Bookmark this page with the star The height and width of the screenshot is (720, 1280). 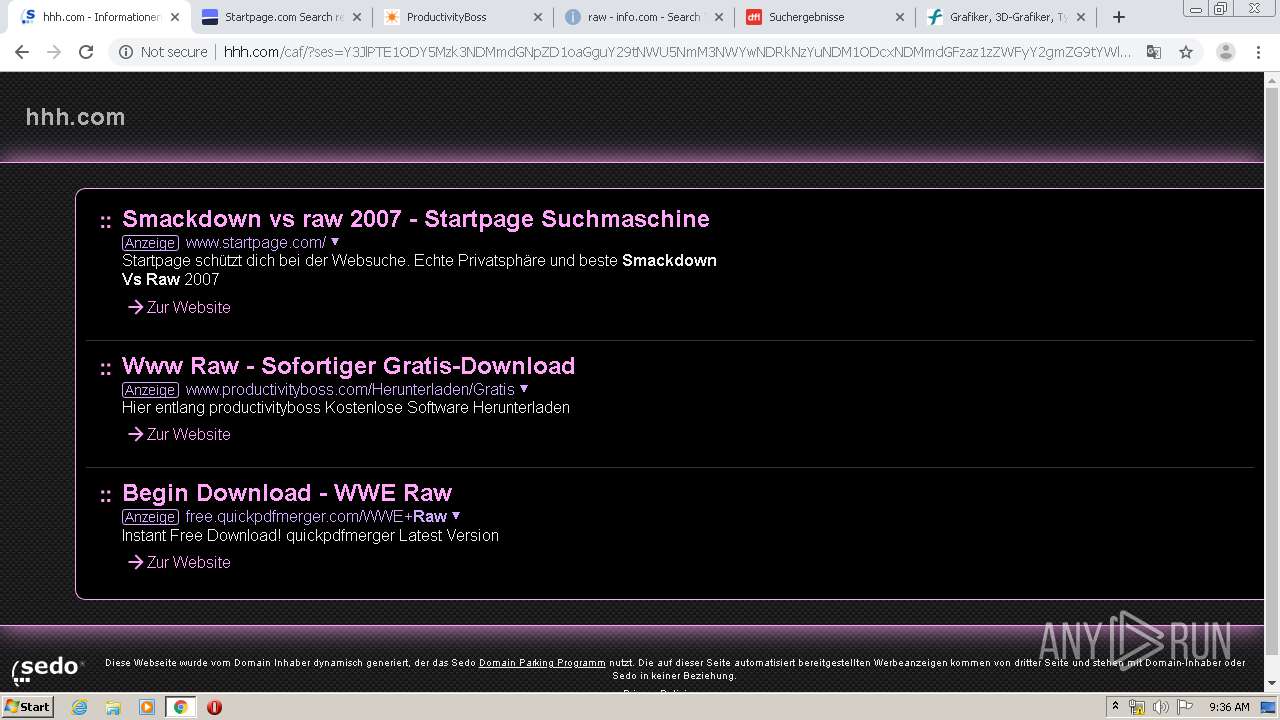pyautogui.click(x=1186, y=52)
